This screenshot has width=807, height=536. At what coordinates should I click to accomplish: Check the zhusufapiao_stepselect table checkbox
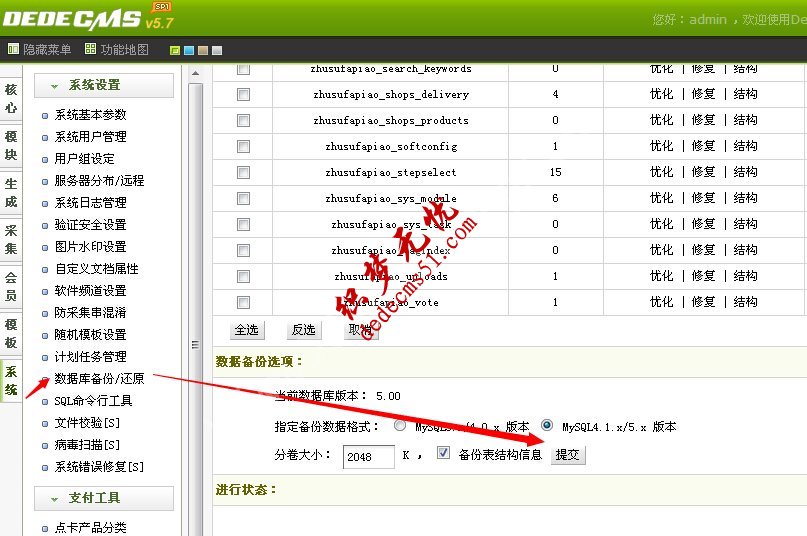(x=243, y=172)
